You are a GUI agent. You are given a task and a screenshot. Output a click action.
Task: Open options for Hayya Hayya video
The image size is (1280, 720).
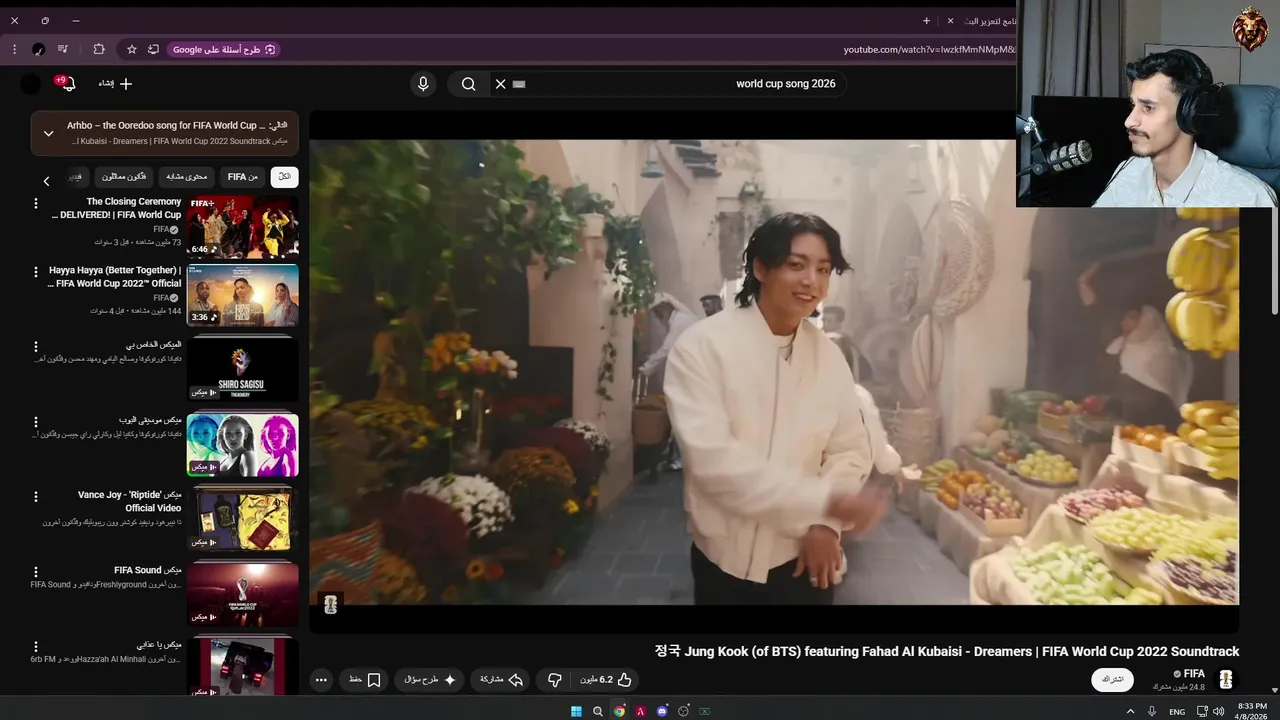tap(36, 272)
